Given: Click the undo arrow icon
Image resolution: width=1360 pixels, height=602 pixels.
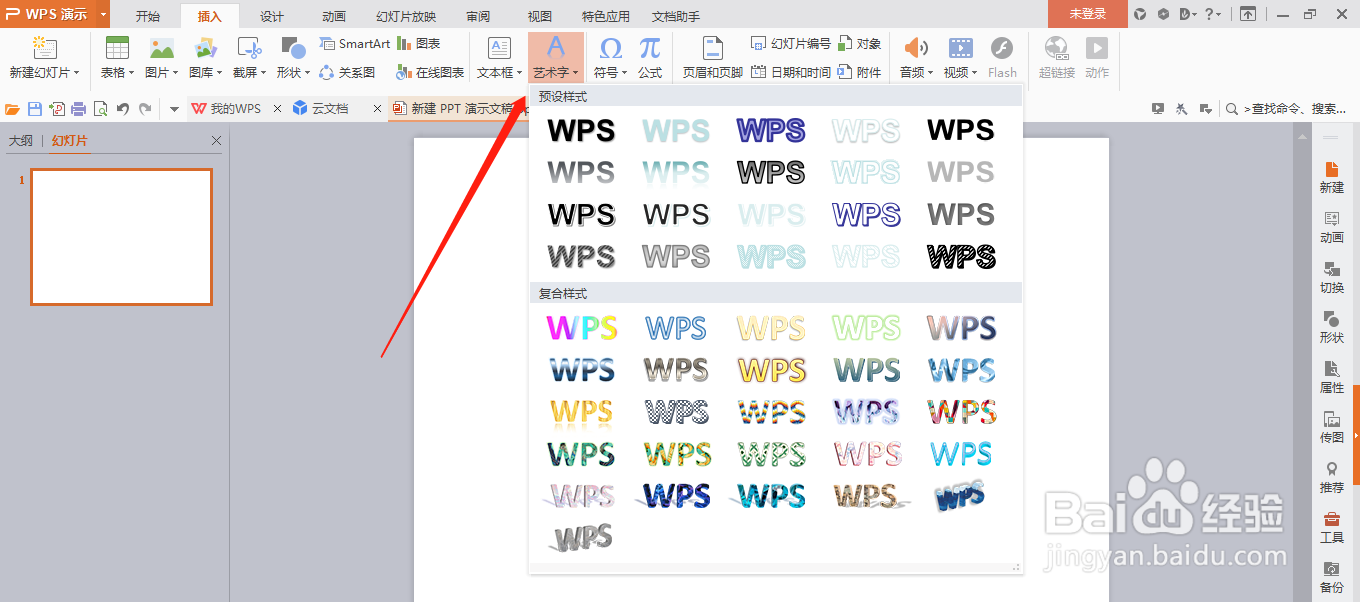Looking at the screenshot, I should pyautogui.click(x=123, y=109).
